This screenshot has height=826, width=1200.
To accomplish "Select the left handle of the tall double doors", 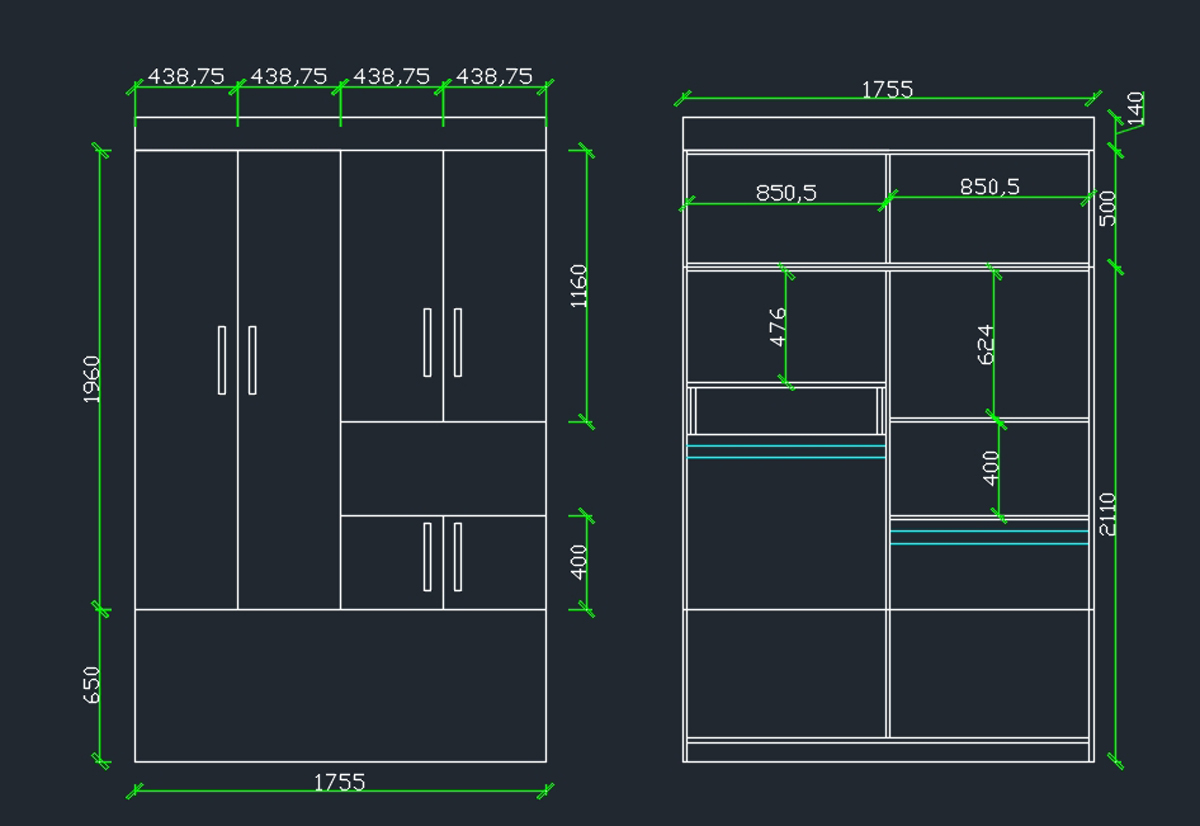I will pyautogui.click(x=222, y=360).
